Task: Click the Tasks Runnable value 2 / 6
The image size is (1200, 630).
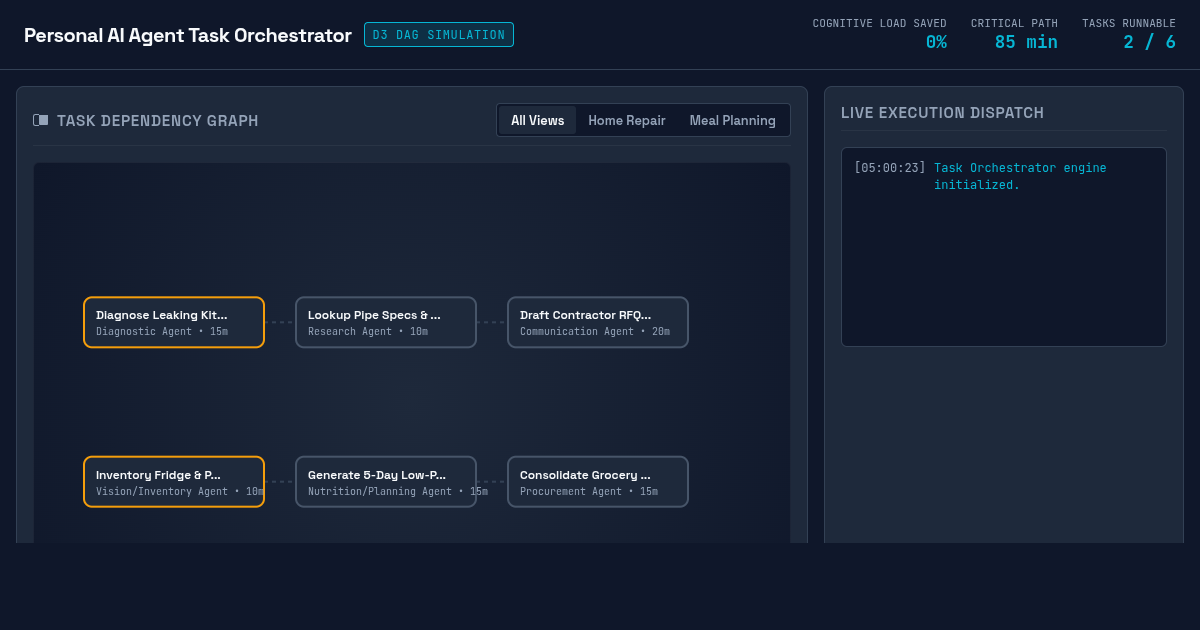Action: [x=1149, y=42]
